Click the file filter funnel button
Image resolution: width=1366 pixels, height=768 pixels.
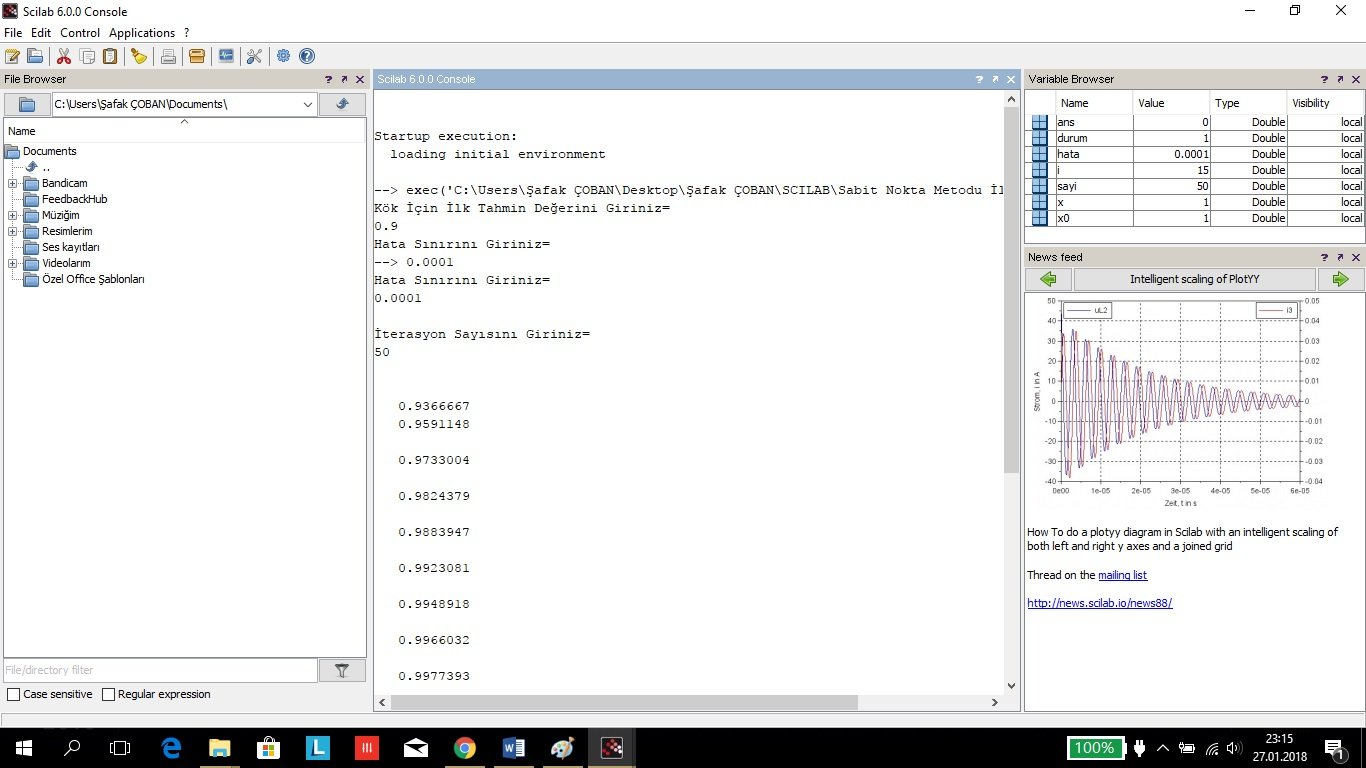[x=342, y=670]
